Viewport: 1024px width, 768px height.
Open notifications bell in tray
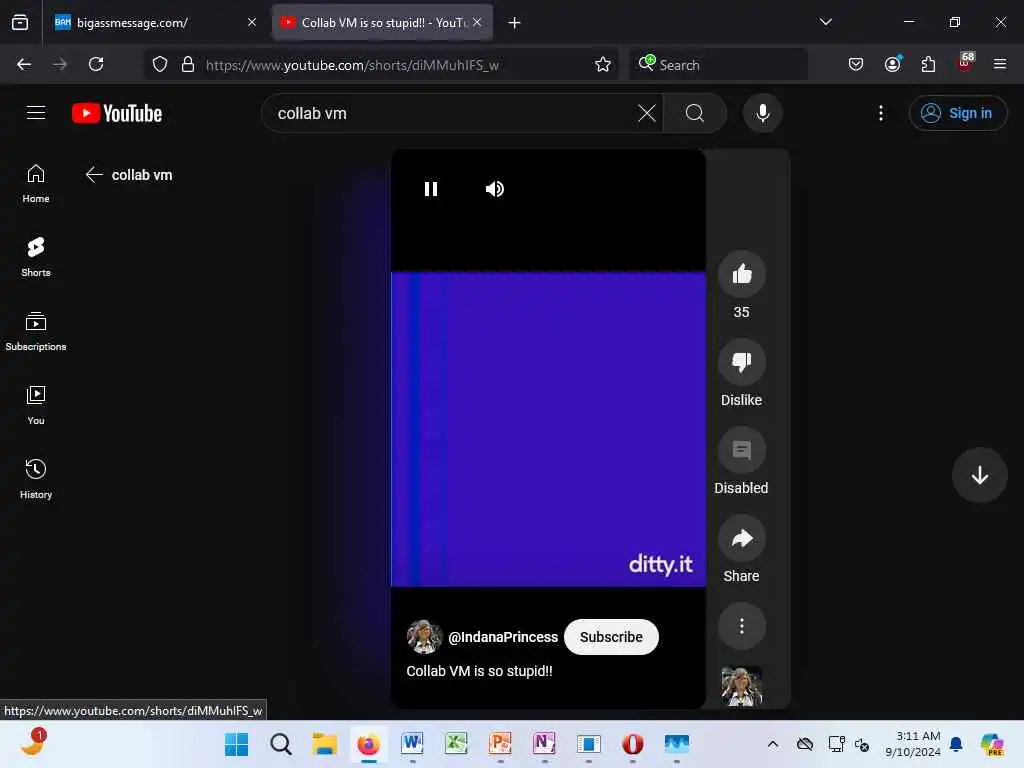point(956,744)
